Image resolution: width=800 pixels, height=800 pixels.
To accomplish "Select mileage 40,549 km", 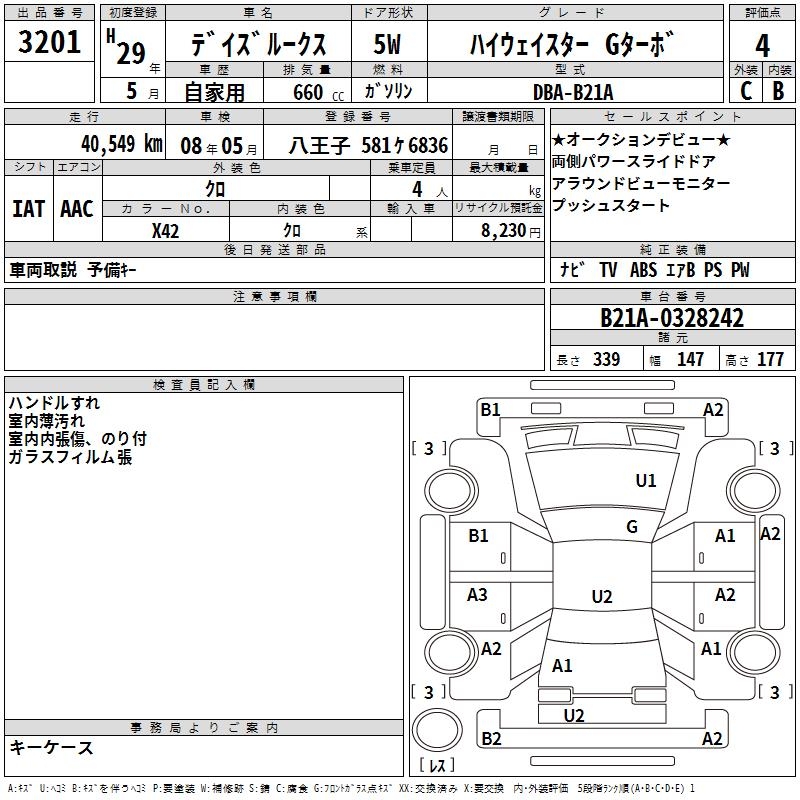I will click(121, 144).
